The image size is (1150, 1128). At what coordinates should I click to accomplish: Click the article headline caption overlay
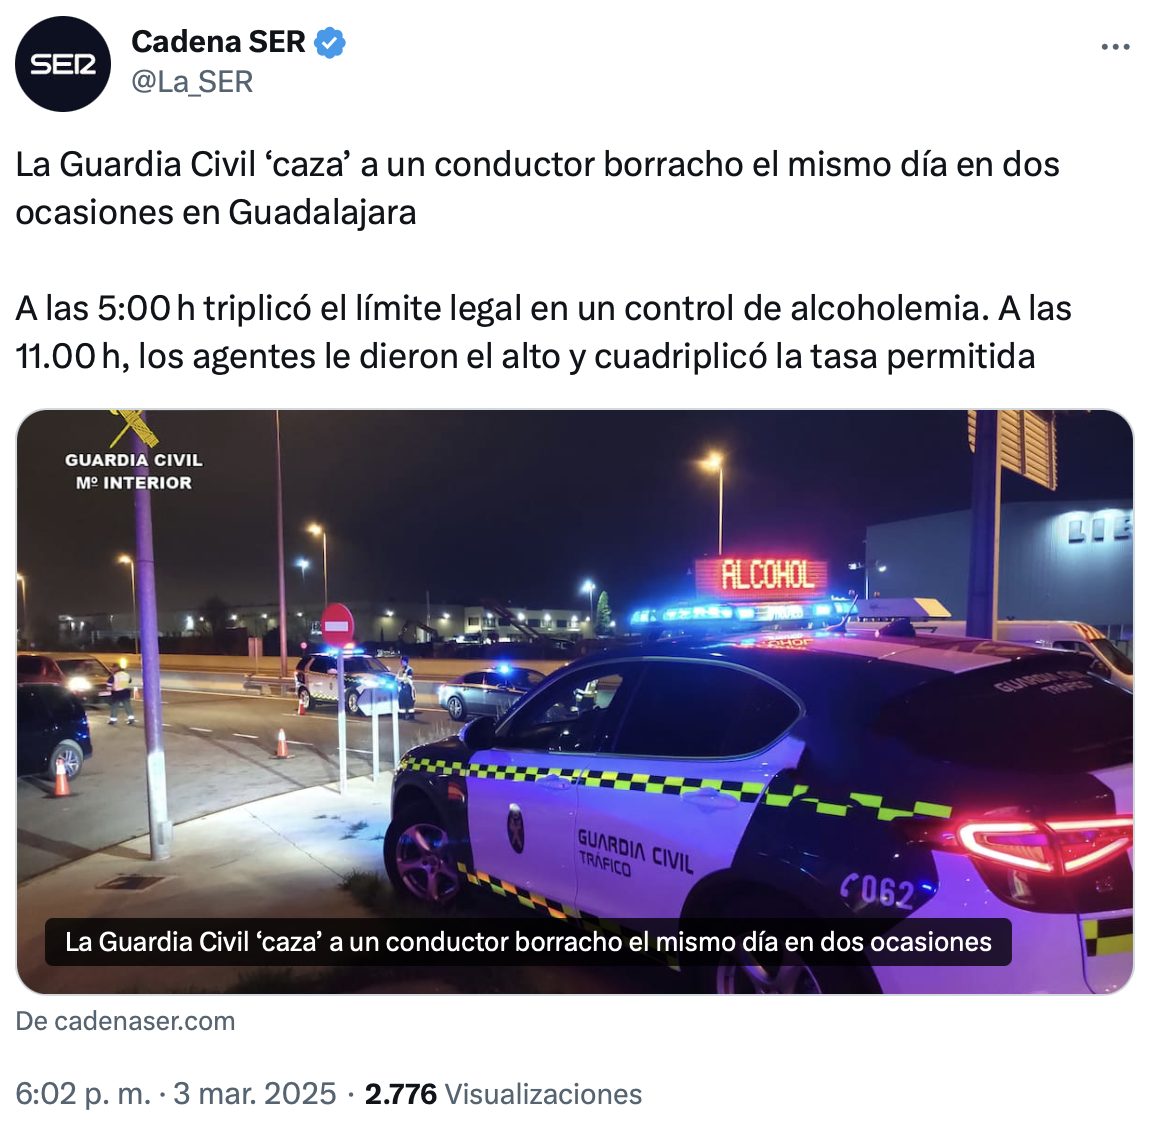click(528, 942)
